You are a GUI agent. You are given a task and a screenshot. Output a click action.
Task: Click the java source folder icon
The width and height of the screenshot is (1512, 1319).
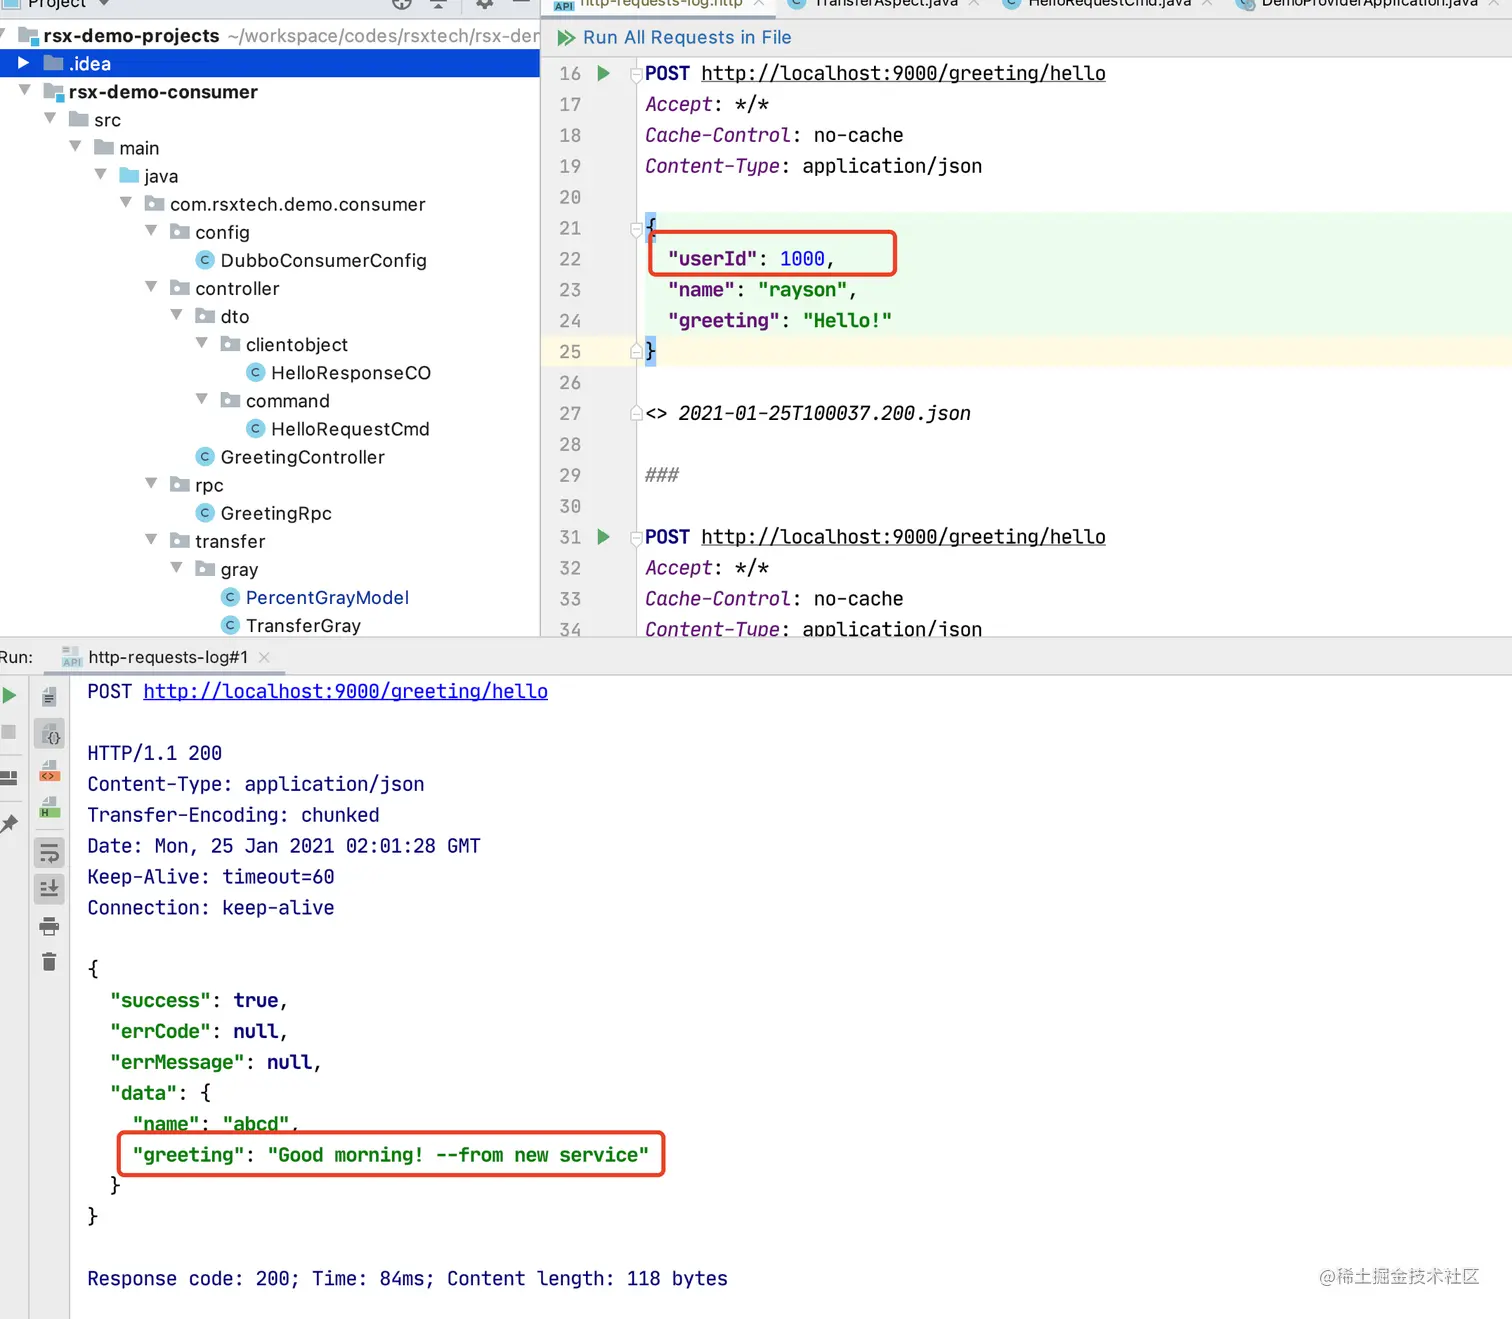click(129, 175)
